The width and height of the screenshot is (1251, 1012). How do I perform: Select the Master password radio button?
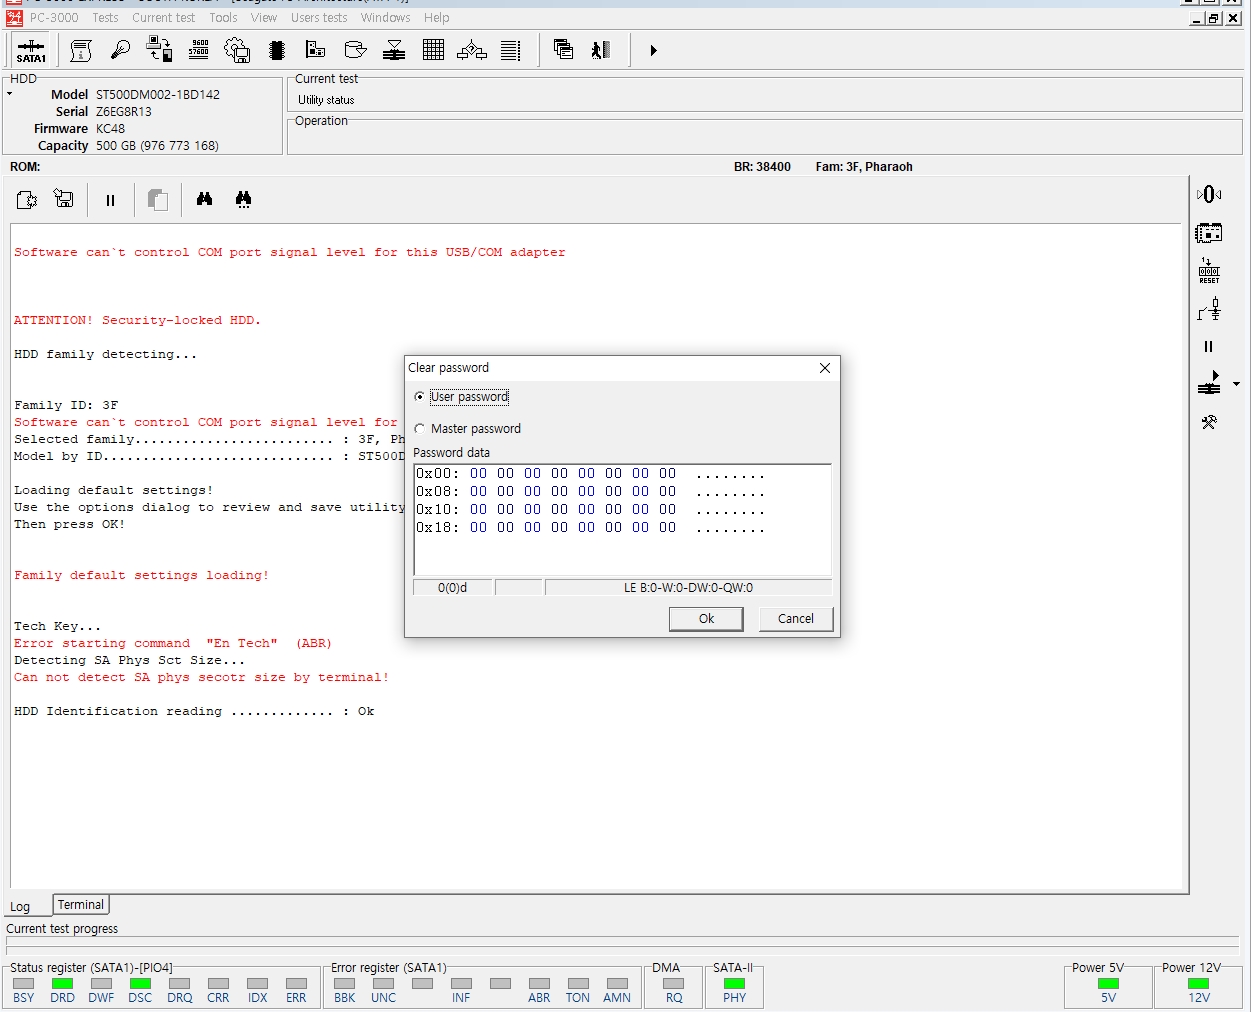[x=420, y=429]
